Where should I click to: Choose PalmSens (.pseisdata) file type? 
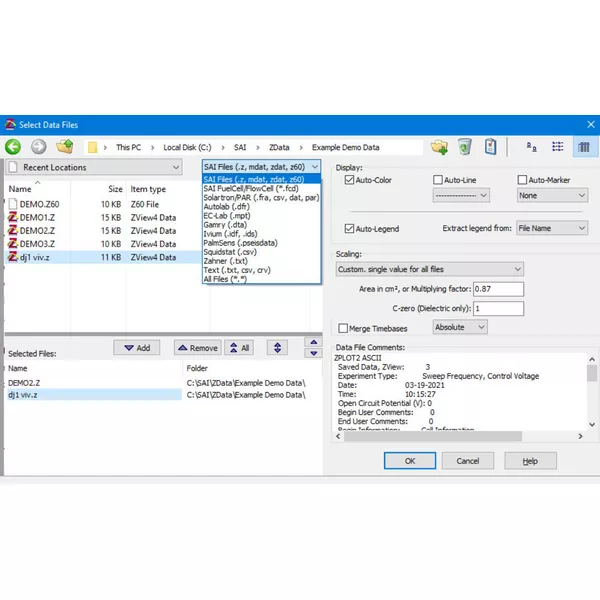(261, 243)
